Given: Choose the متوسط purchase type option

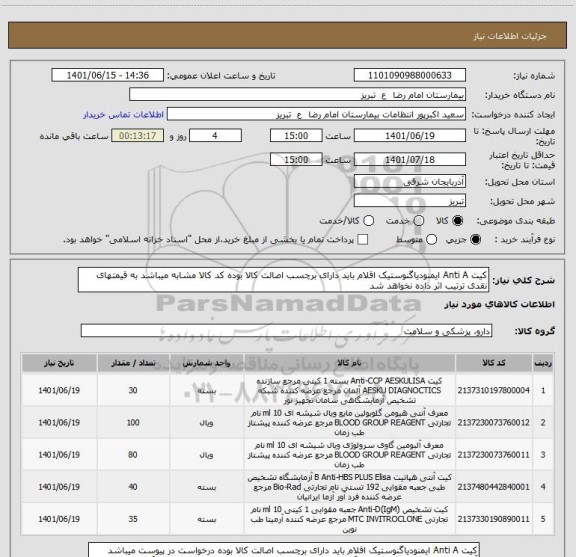Looking at the screenshot, I should 431,240.
